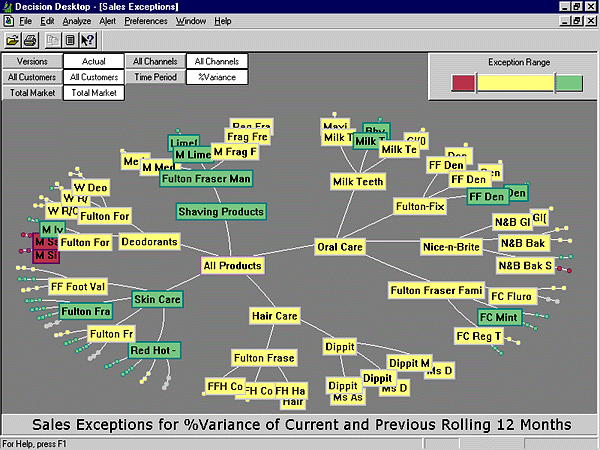Open the File menu

pos(25,21)
